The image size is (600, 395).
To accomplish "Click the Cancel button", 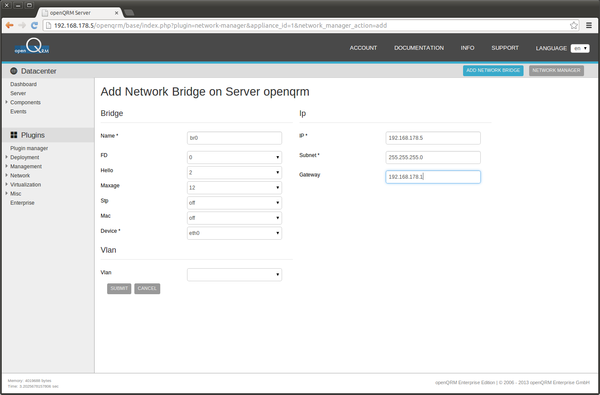I will tap(147, 289).
